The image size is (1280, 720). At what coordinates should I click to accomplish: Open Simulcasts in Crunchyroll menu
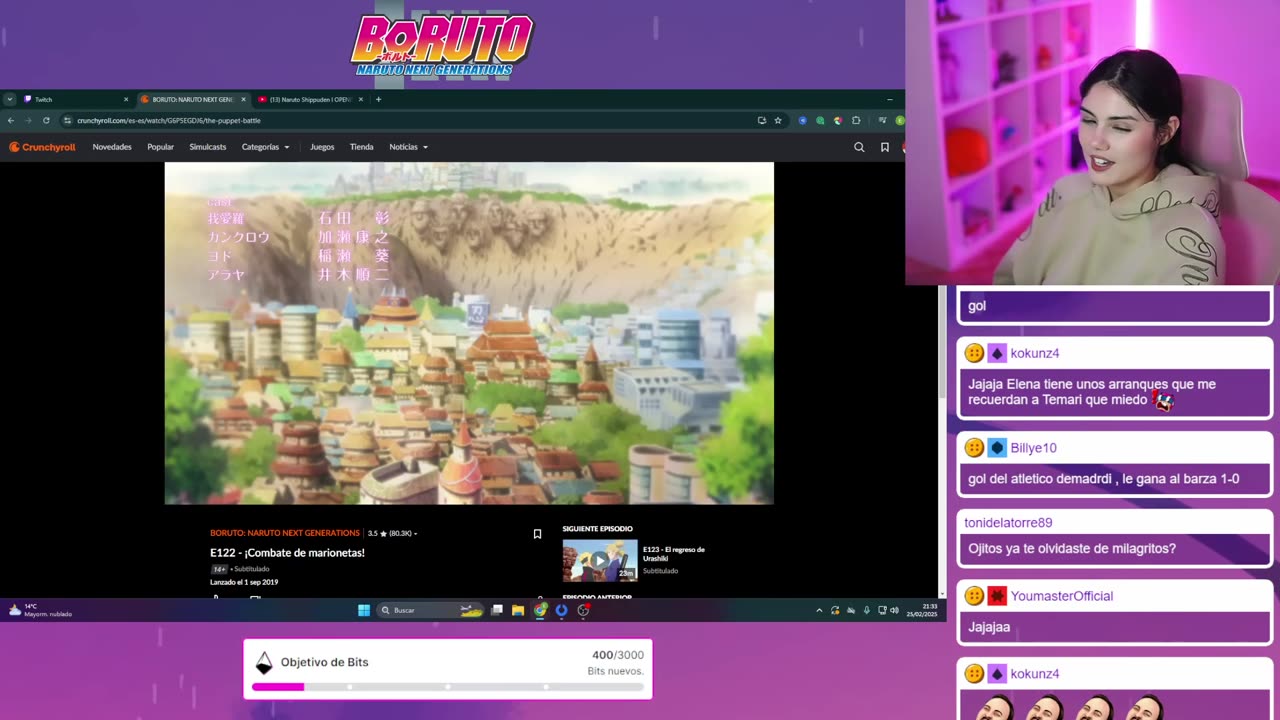(x=208, y=147)
